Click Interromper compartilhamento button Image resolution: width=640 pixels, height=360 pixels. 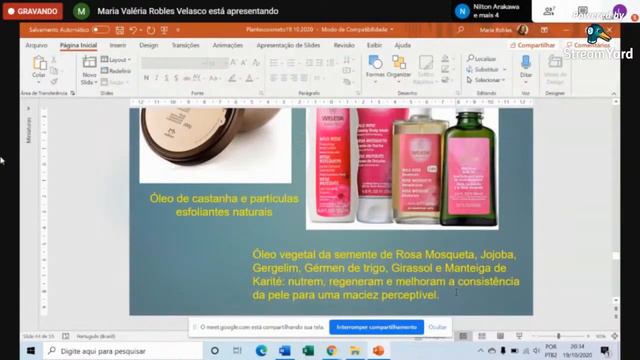click(x=376, y=327)
